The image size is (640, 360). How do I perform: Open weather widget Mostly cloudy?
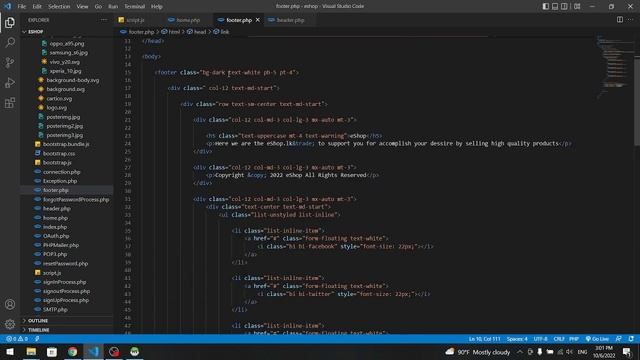tap(478, 352)
